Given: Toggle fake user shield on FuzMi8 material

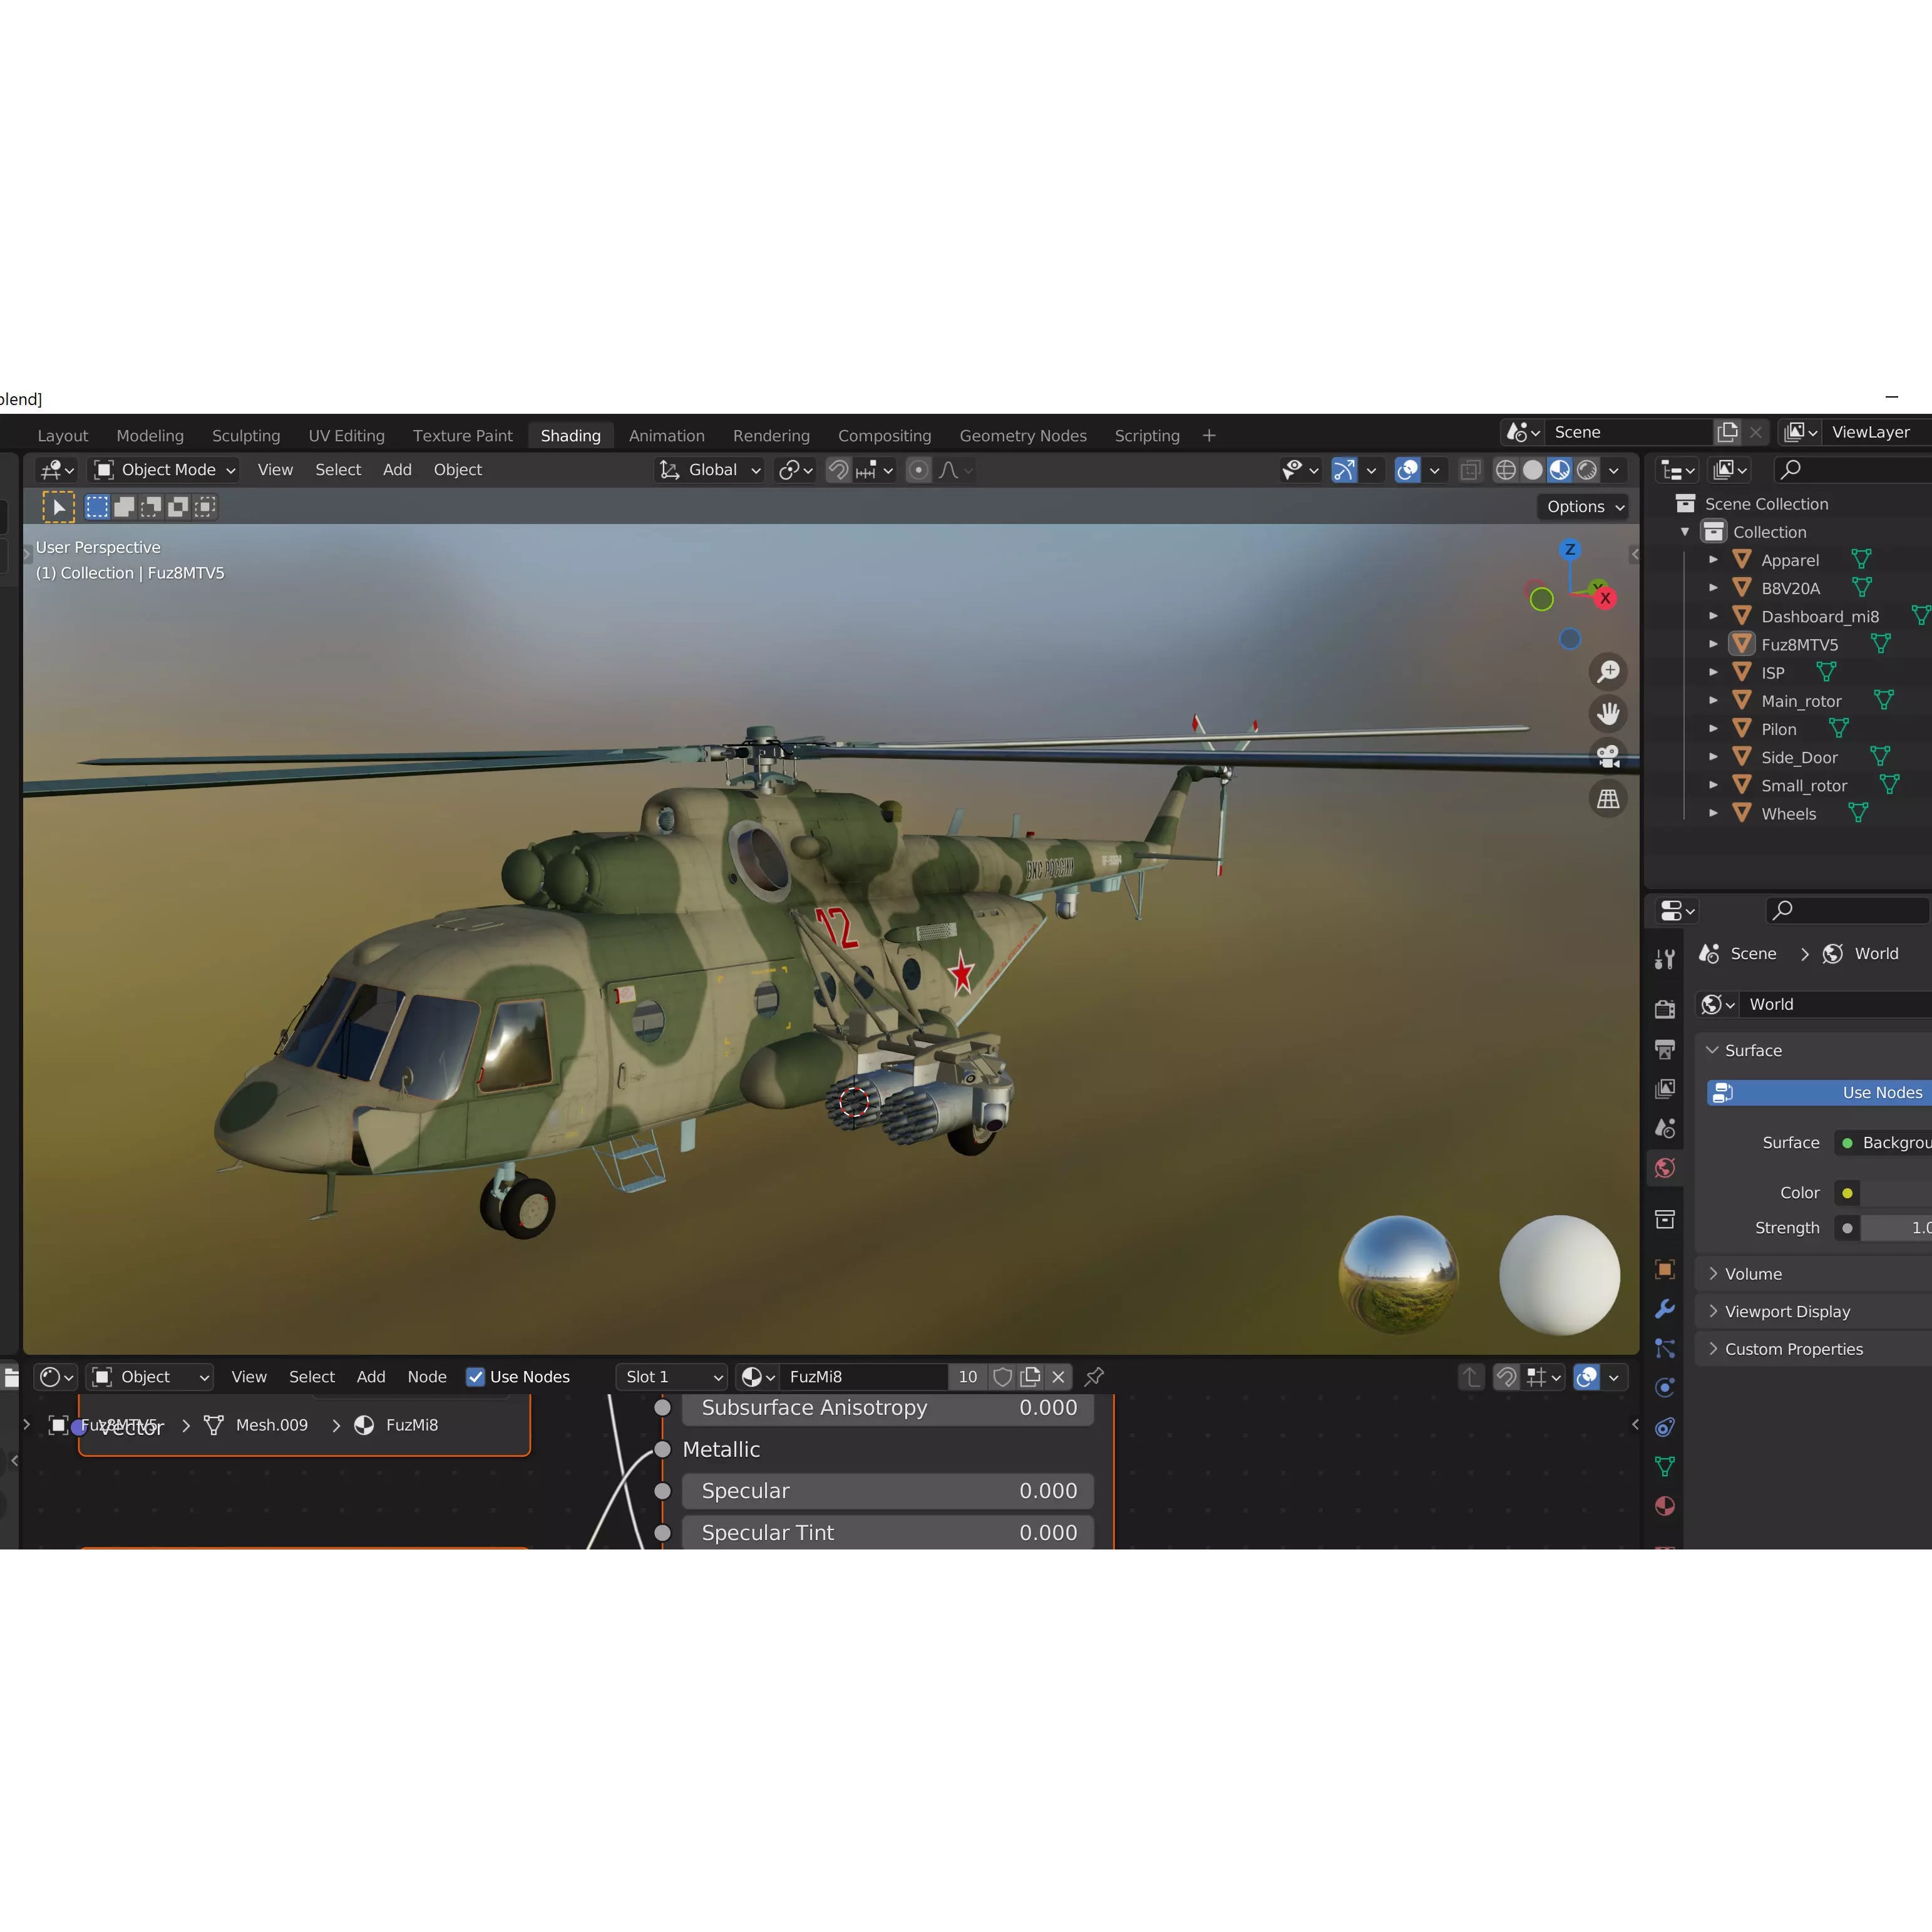Looking at the screenshot, I should (x=1003, y=1376).
